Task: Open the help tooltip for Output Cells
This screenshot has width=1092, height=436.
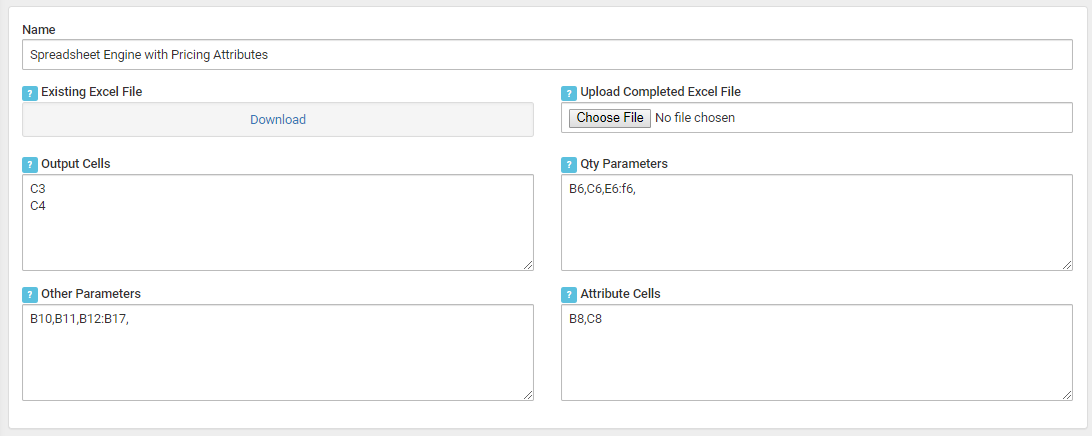Action: 29,164
